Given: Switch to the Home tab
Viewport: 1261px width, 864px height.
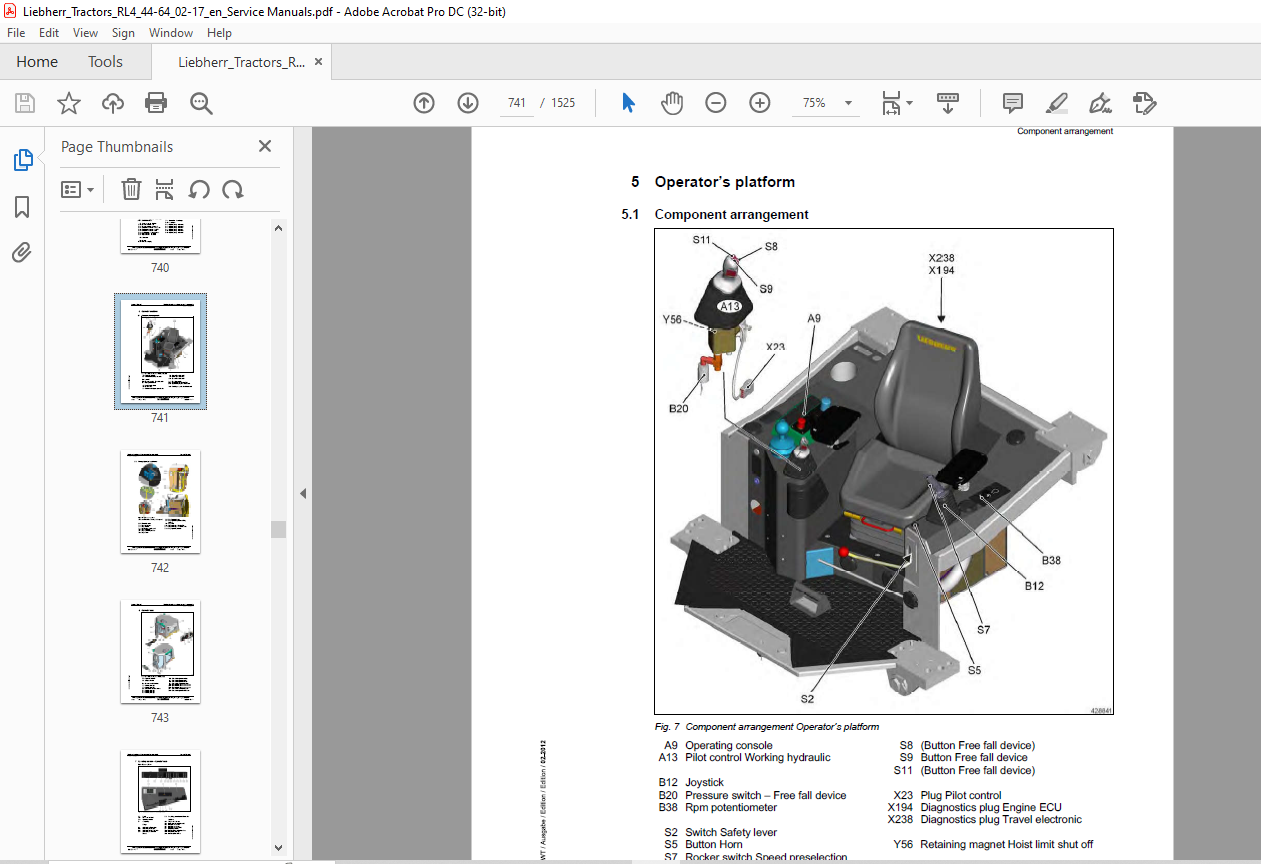Looking at the screenshot, I should (37, 62).
